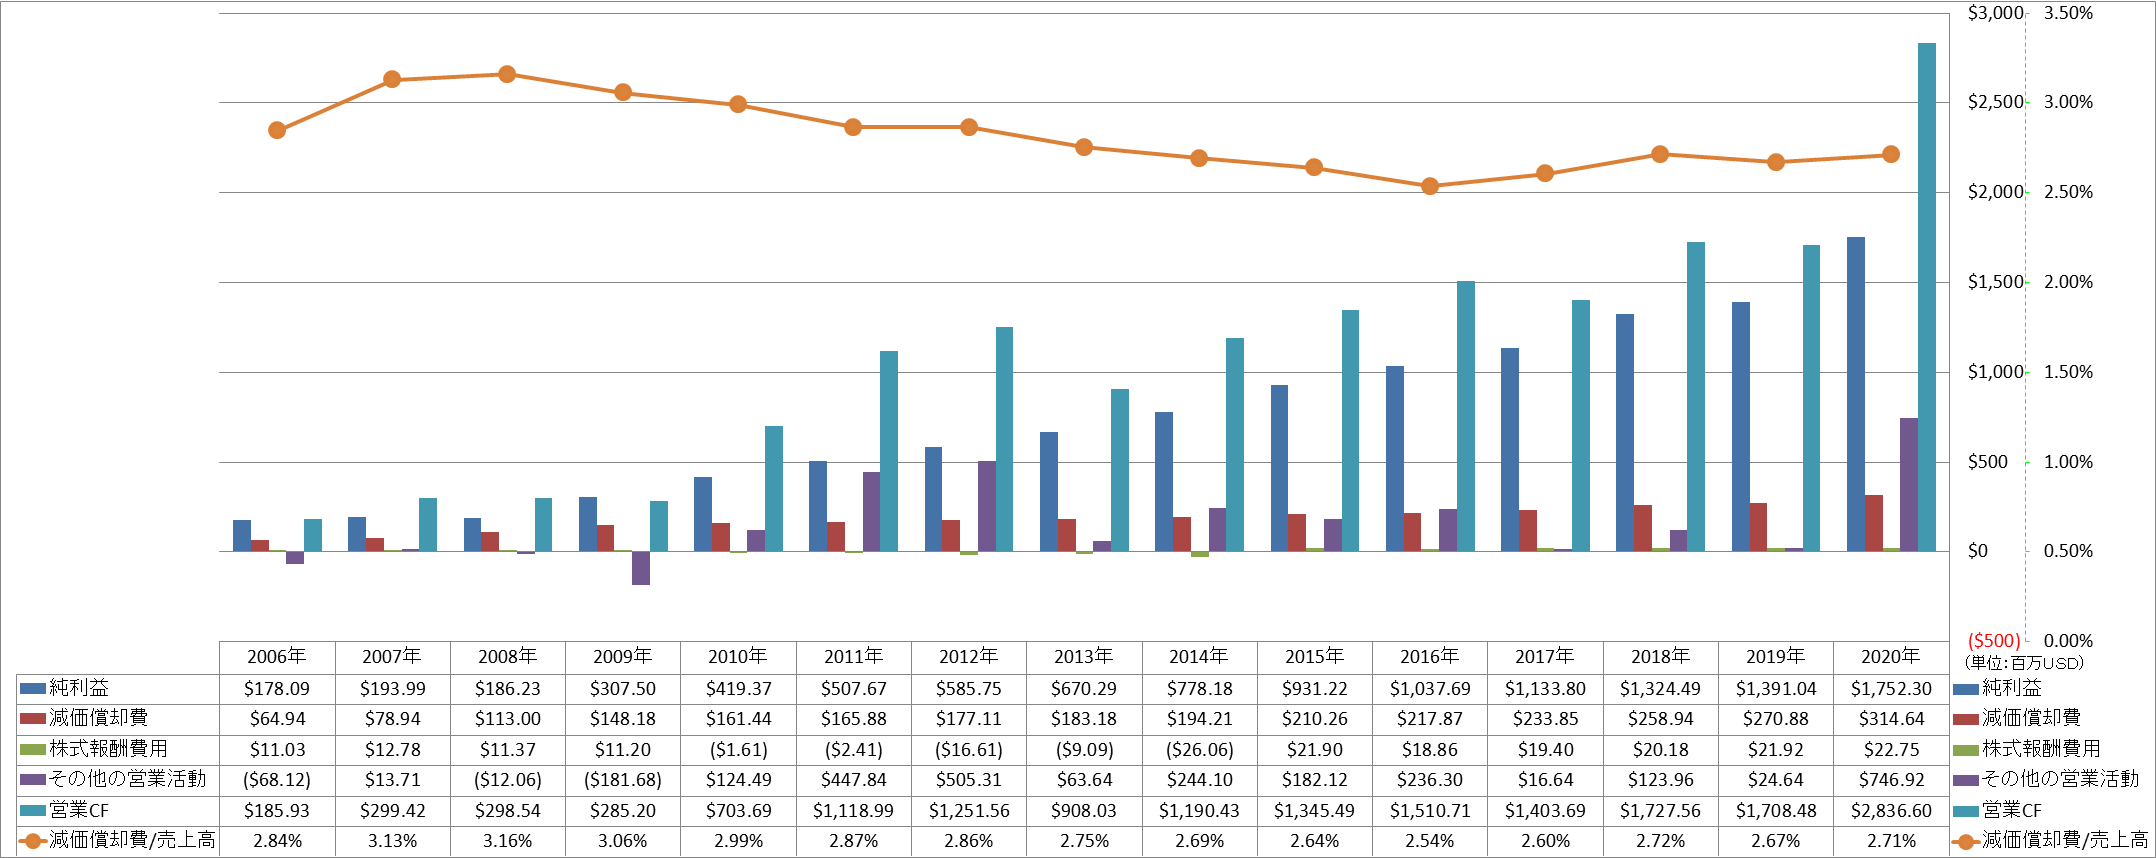Click the 2016 営業CF teal bar
Screen dimensions: 2156x858
[x=1466, y=416]
